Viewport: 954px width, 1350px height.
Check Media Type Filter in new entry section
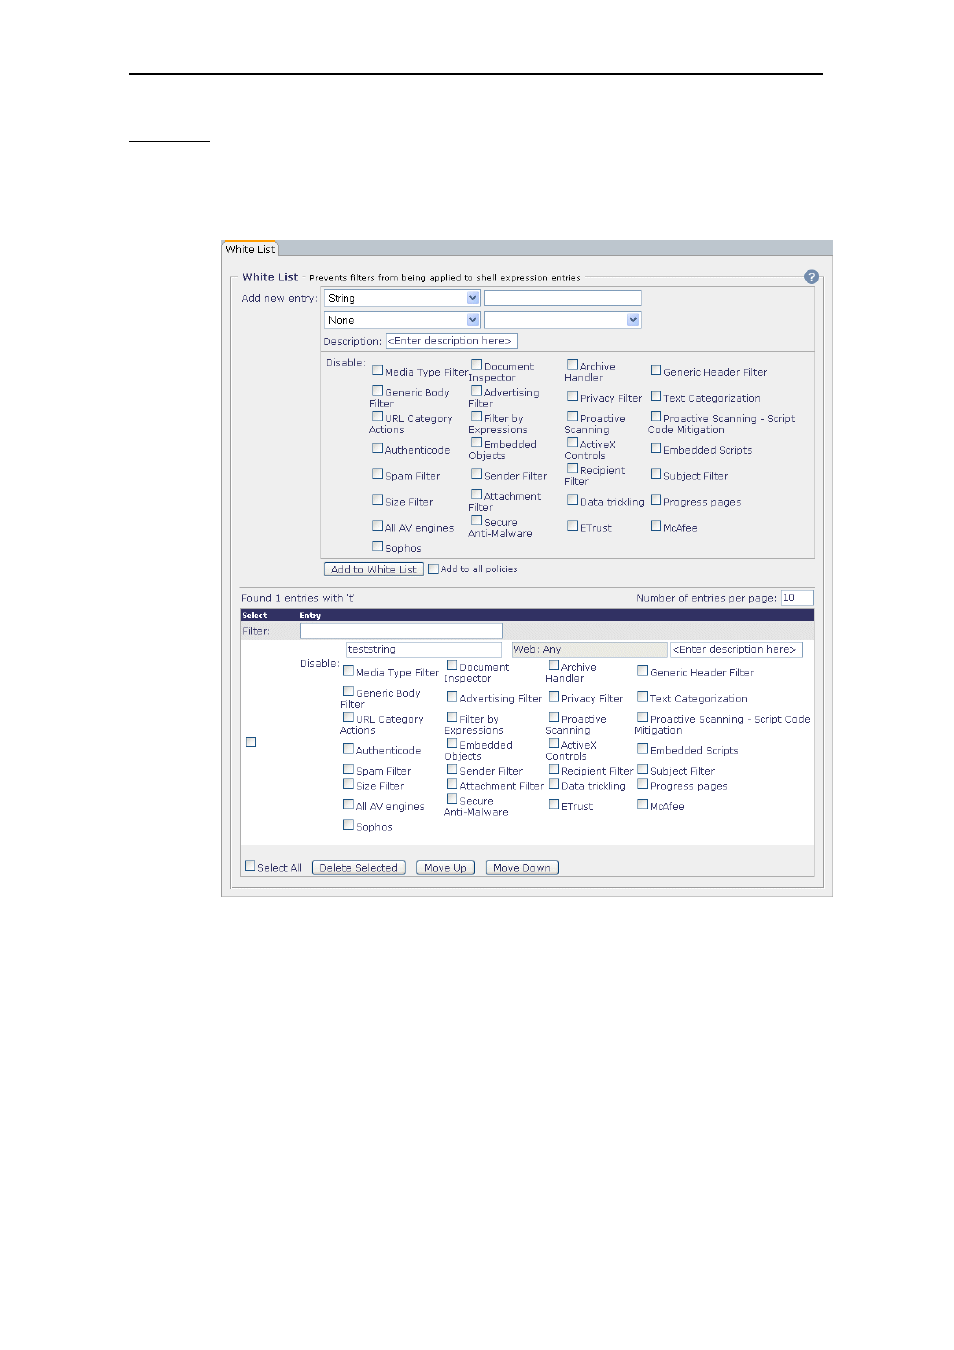coord(378,370)
